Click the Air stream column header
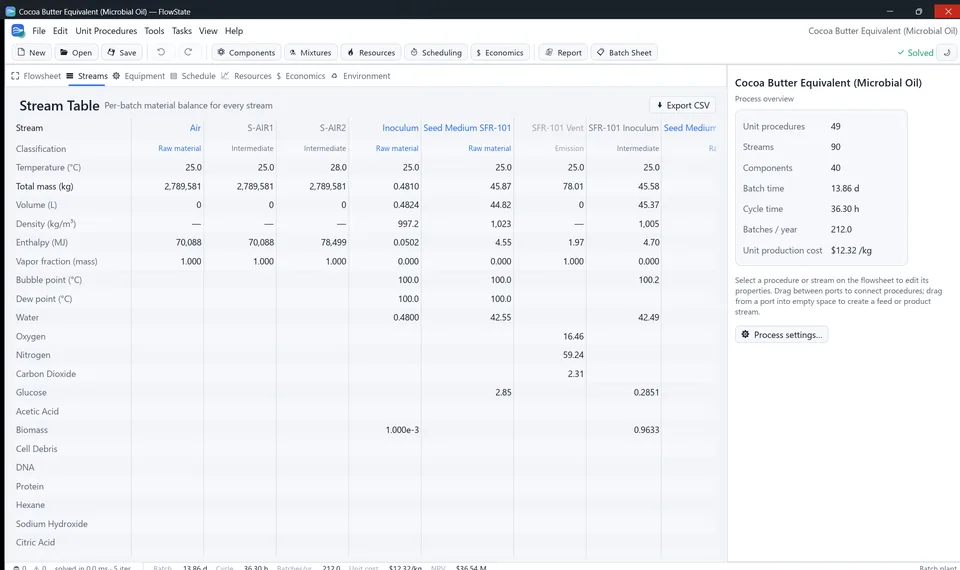 click(195, 128)
